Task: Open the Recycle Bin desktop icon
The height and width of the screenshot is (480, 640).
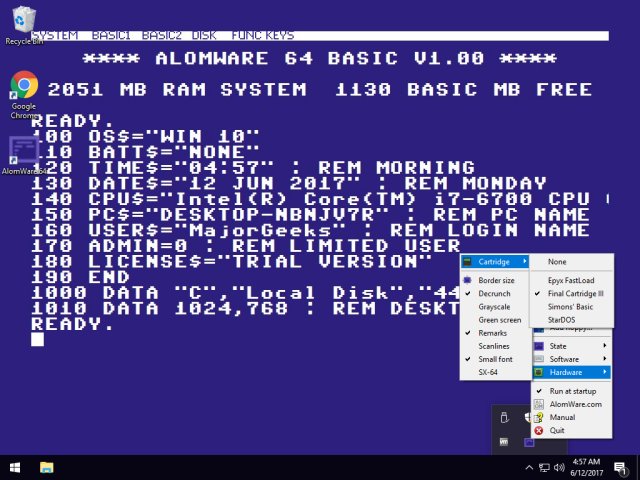Action: click(x=23, y=25)
